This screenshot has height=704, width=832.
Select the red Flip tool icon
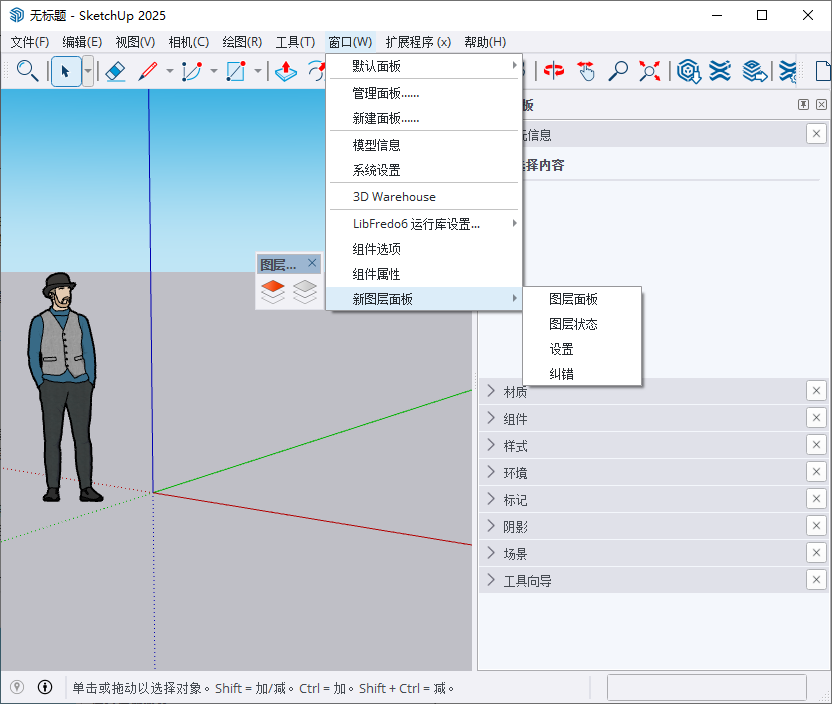(x=554, y=71)
